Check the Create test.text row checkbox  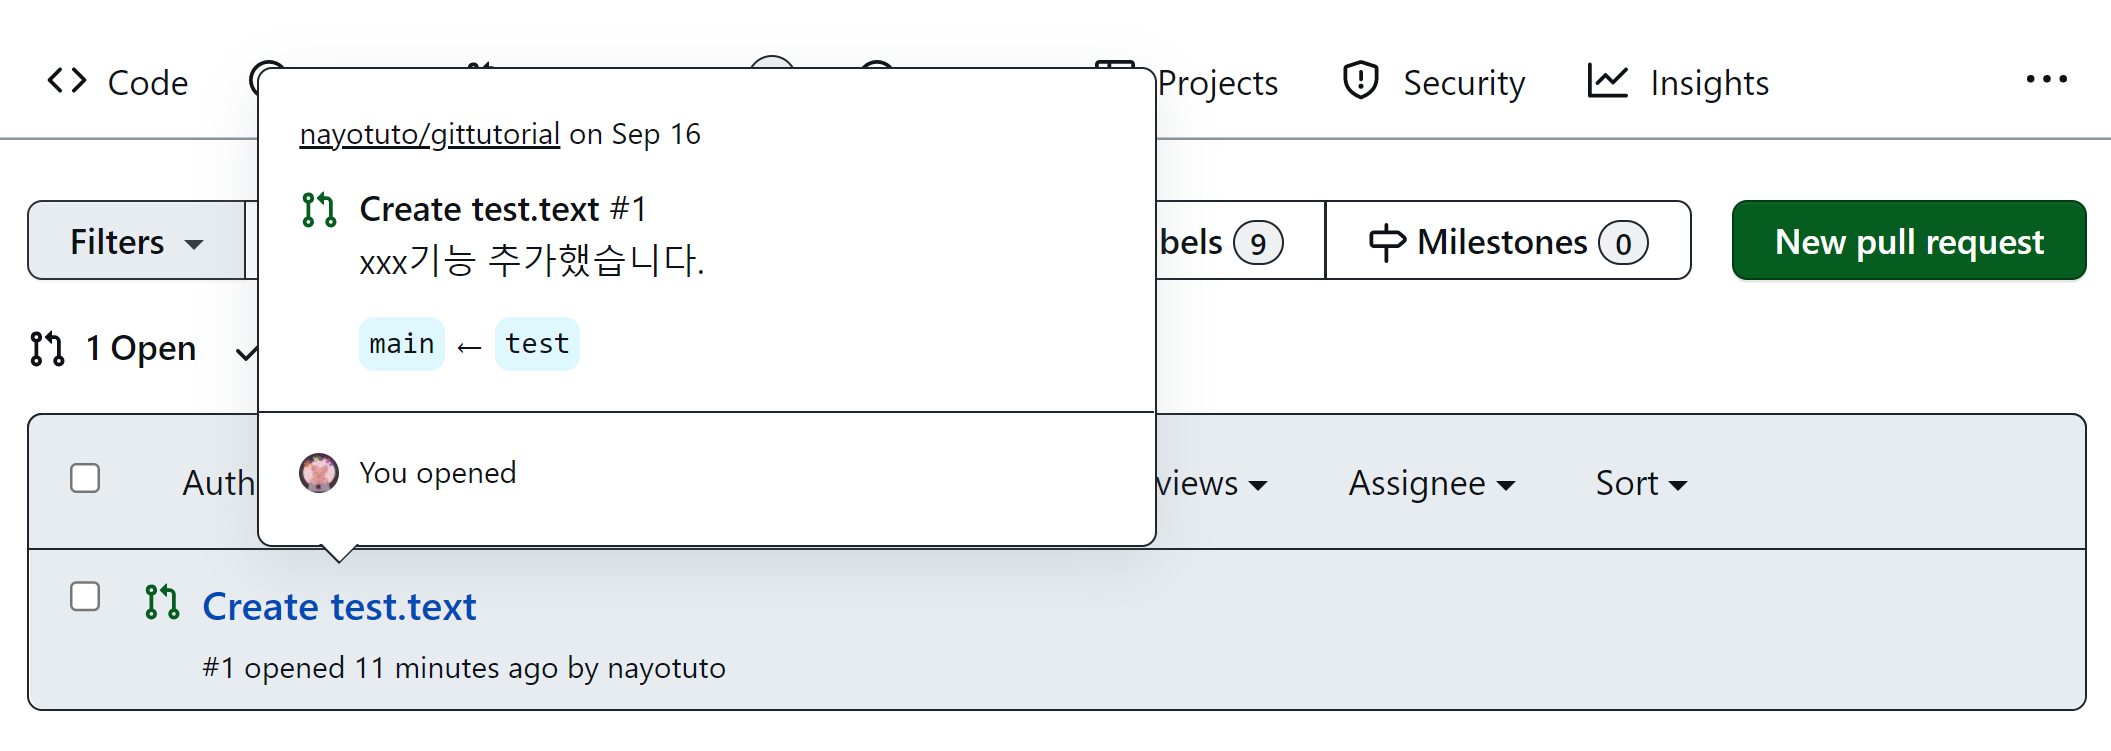(x=85, y=596)
